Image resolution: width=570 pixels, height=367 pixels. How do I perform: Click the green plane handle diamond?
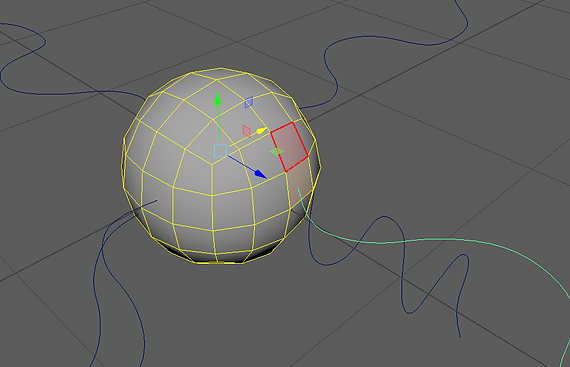point(276,152)
